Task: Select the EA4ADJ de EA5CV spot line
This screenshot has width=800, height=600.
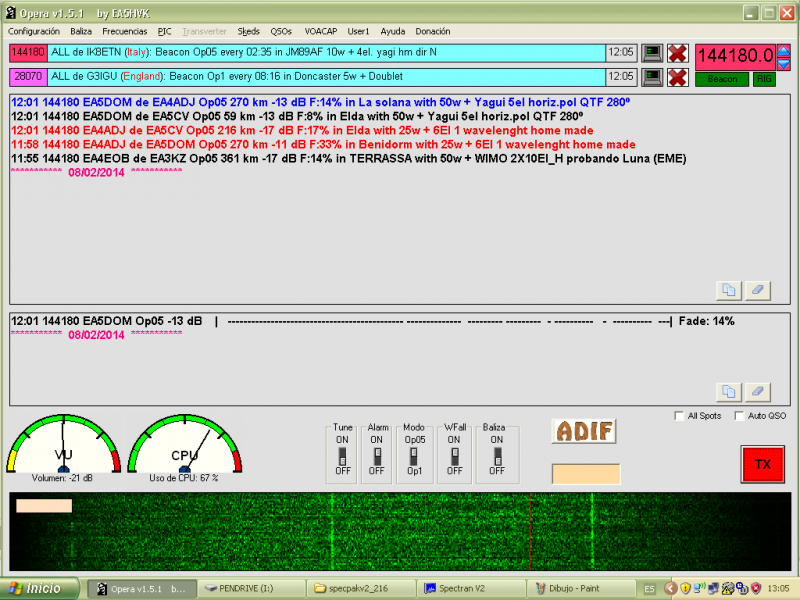Action: click(302, 131)
